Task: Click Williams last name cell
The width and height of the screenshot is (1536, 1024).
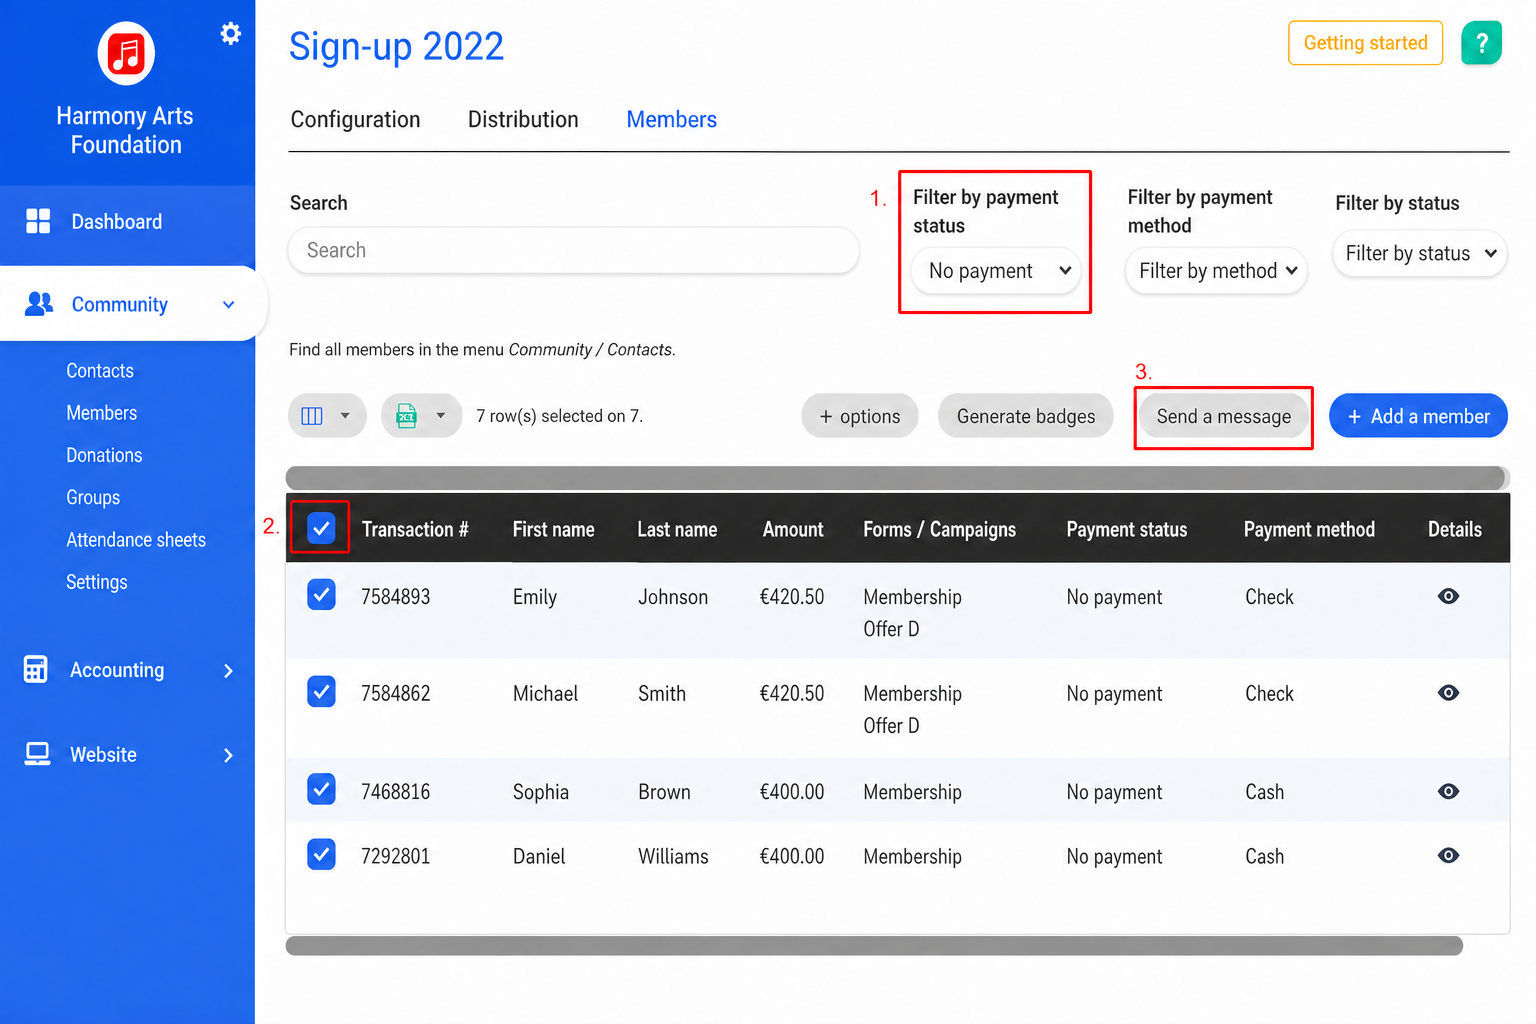Action: coord(673,857)
